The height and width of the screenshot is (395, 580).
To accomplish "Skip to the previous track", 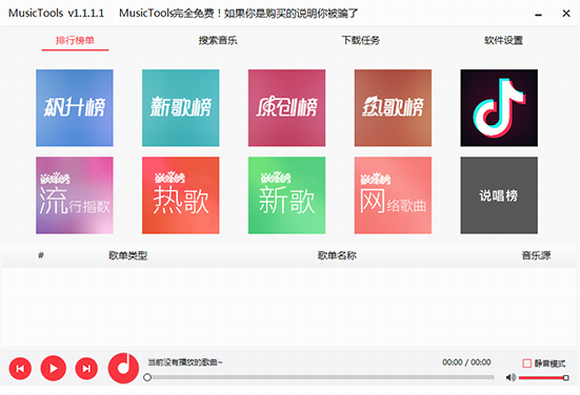I will 20,368.
